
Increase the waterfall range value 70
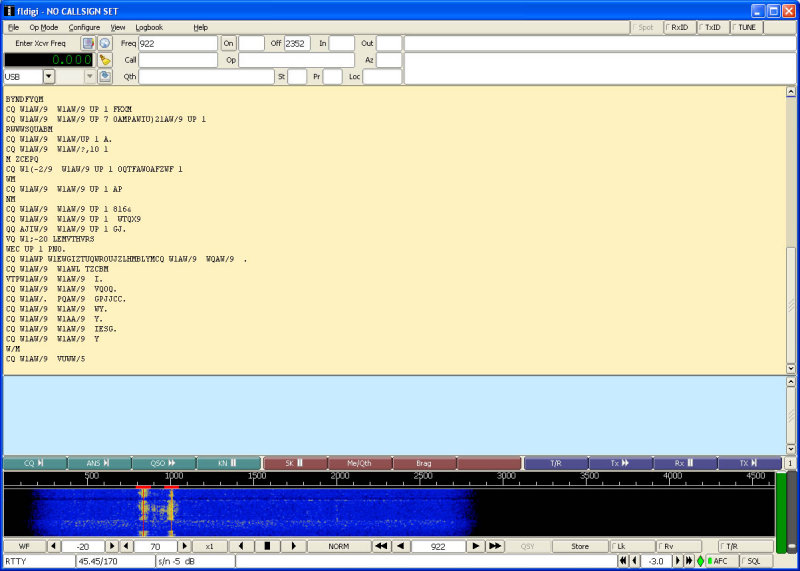(x=185, y=547)
